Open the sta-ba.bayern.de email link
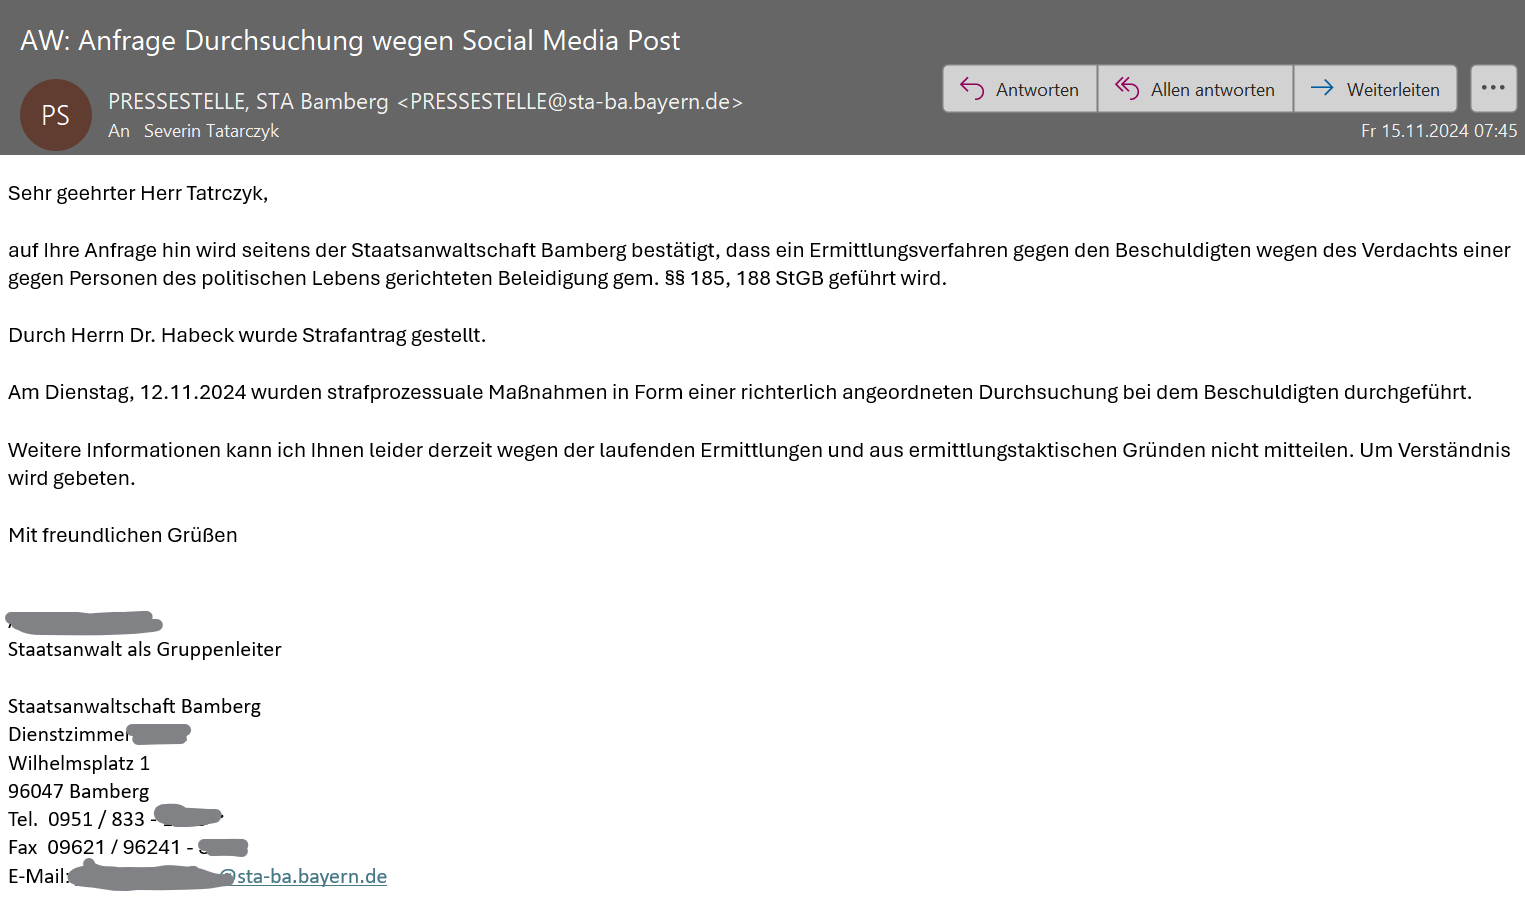1525x912 pixels. [x=303, y=876]
